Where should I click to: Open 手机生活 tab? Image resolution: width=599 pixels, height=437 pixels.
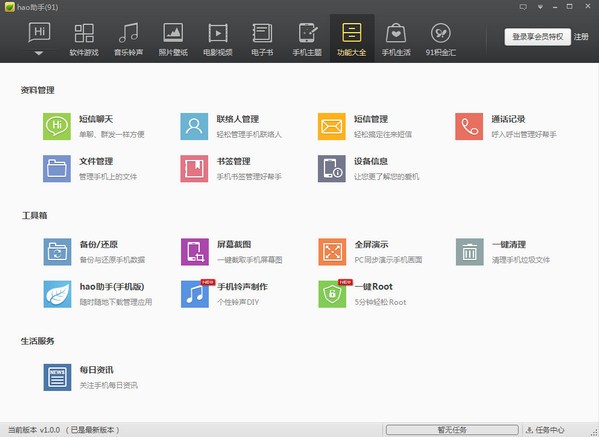tap(396, 39)
